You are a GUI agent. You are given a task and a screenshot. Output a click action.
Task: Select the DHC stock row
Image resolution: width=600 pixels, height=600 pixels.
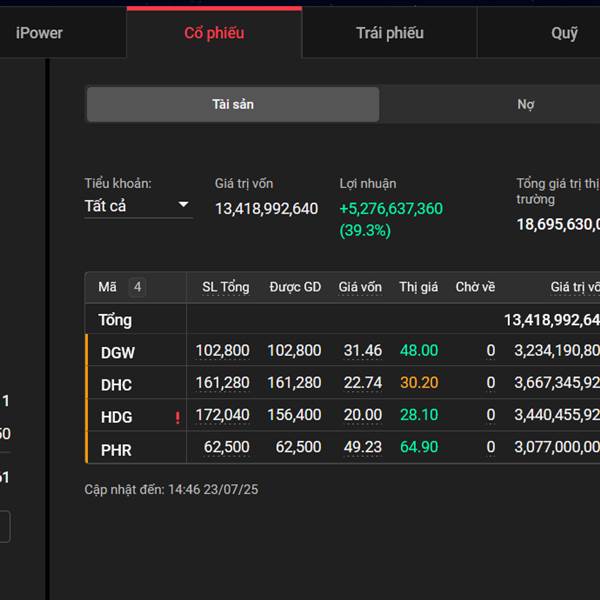[x=342, y=383]
